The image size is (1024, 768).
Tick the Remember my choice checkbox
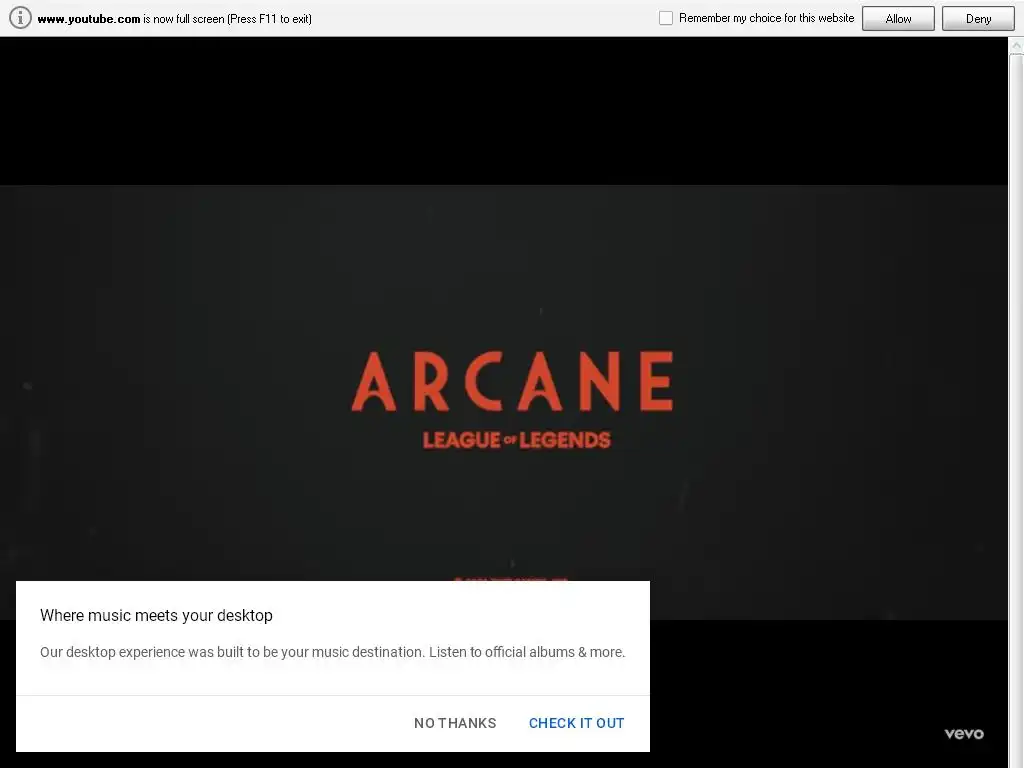tap(665, 18)
